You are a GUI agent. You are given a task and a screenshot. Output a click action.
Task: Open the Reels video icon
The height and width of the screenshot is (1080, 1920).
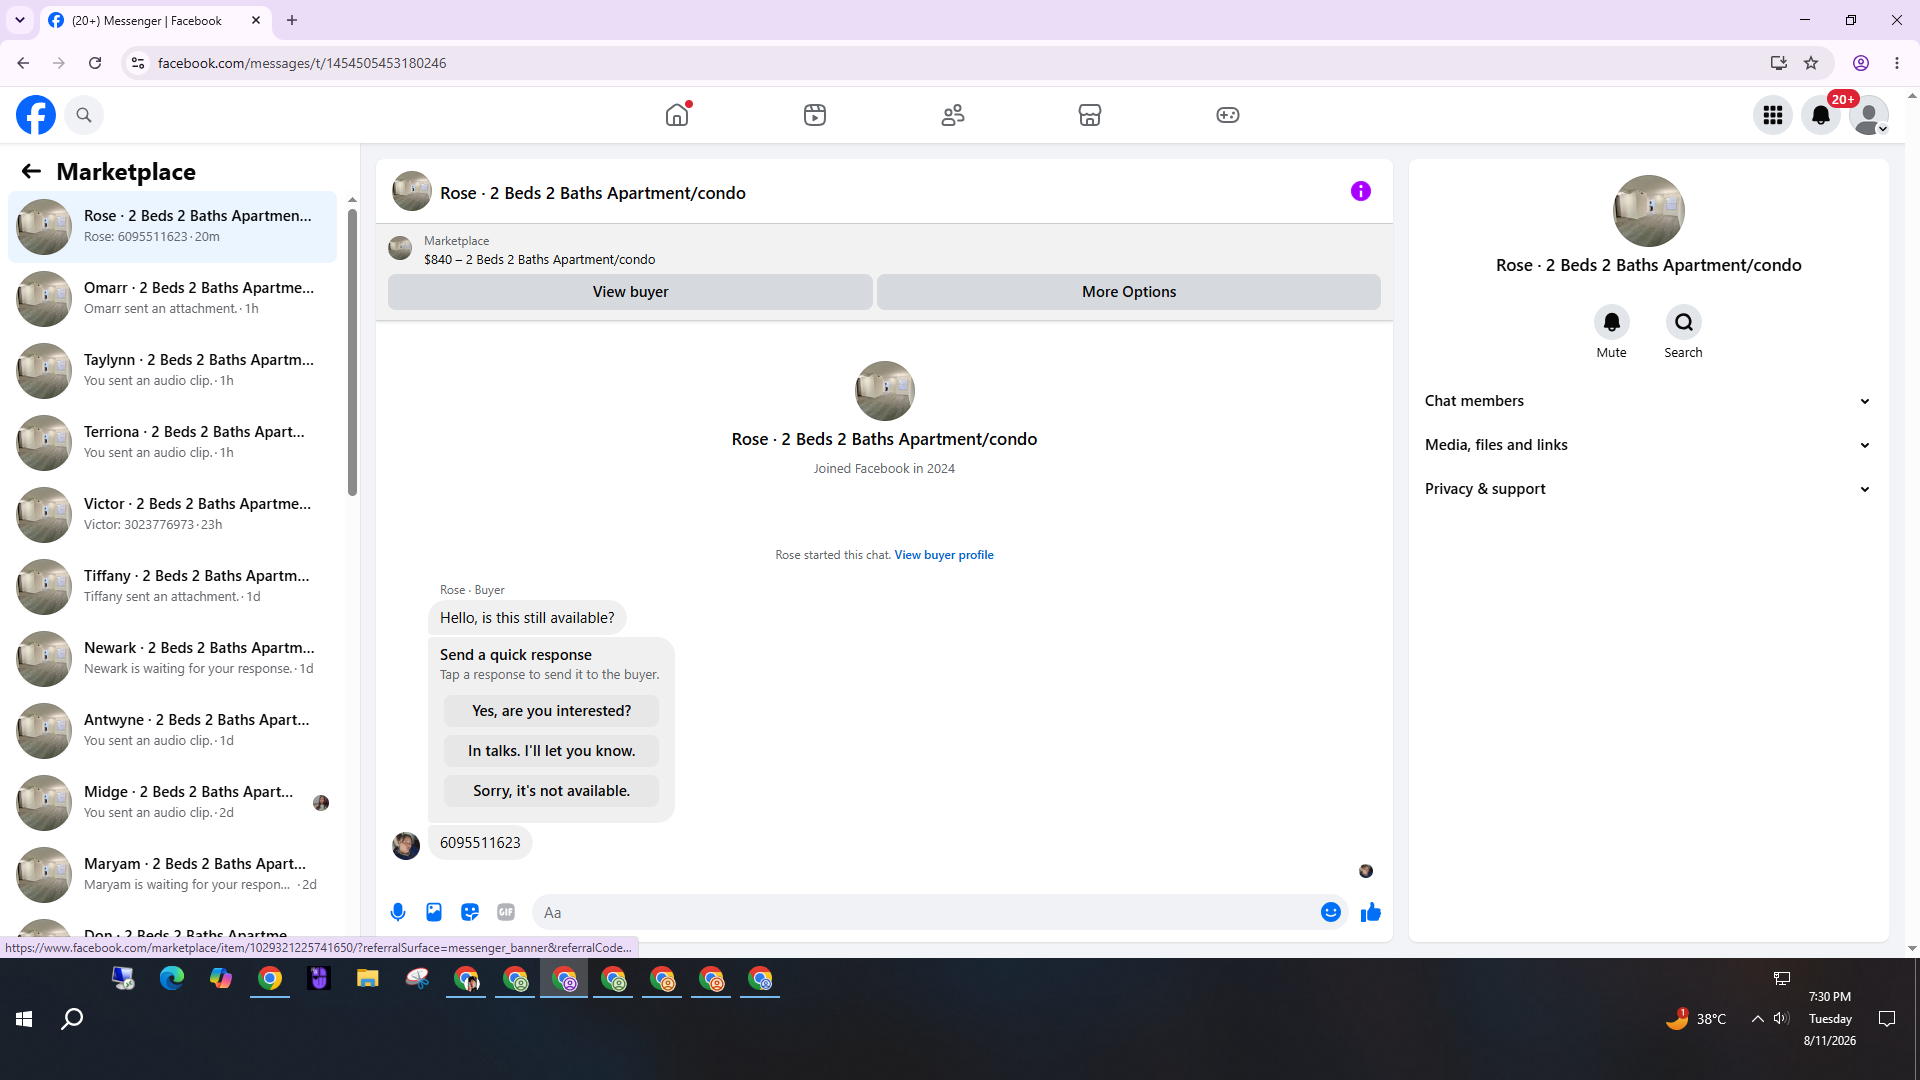click(815, 115)
